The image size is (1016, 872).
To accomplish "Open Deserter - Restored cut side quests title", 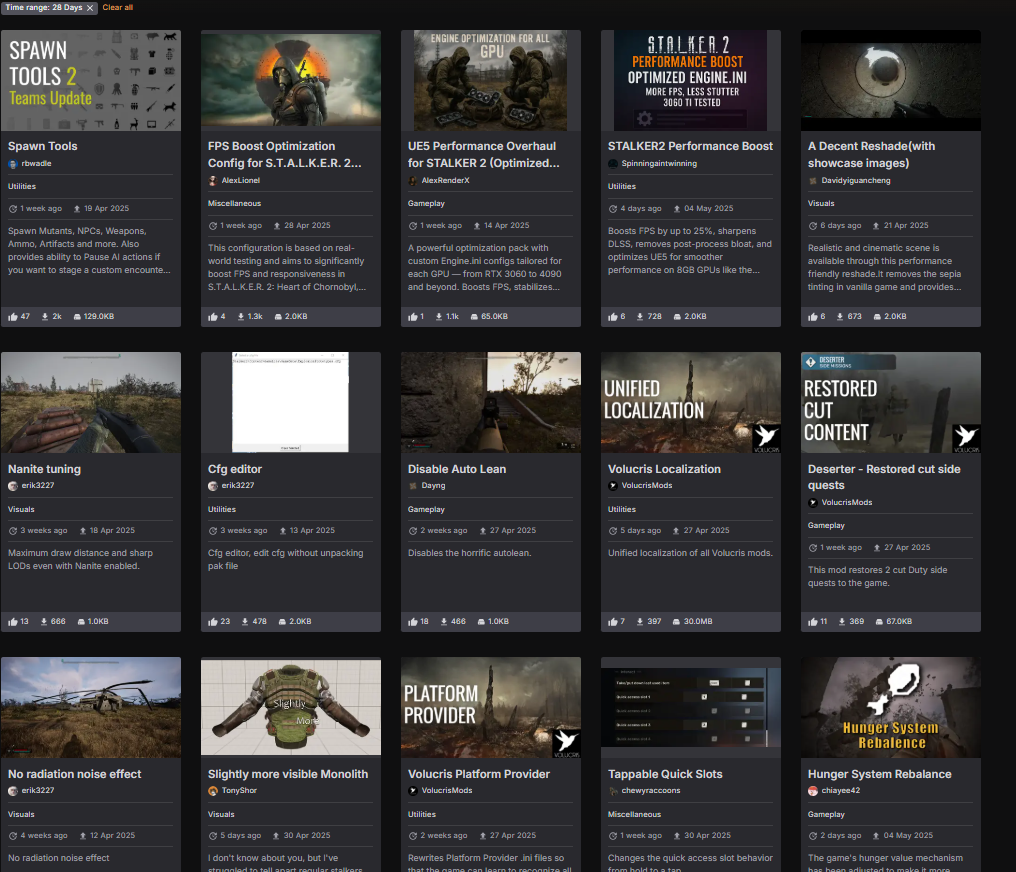I will coord(884,477).
